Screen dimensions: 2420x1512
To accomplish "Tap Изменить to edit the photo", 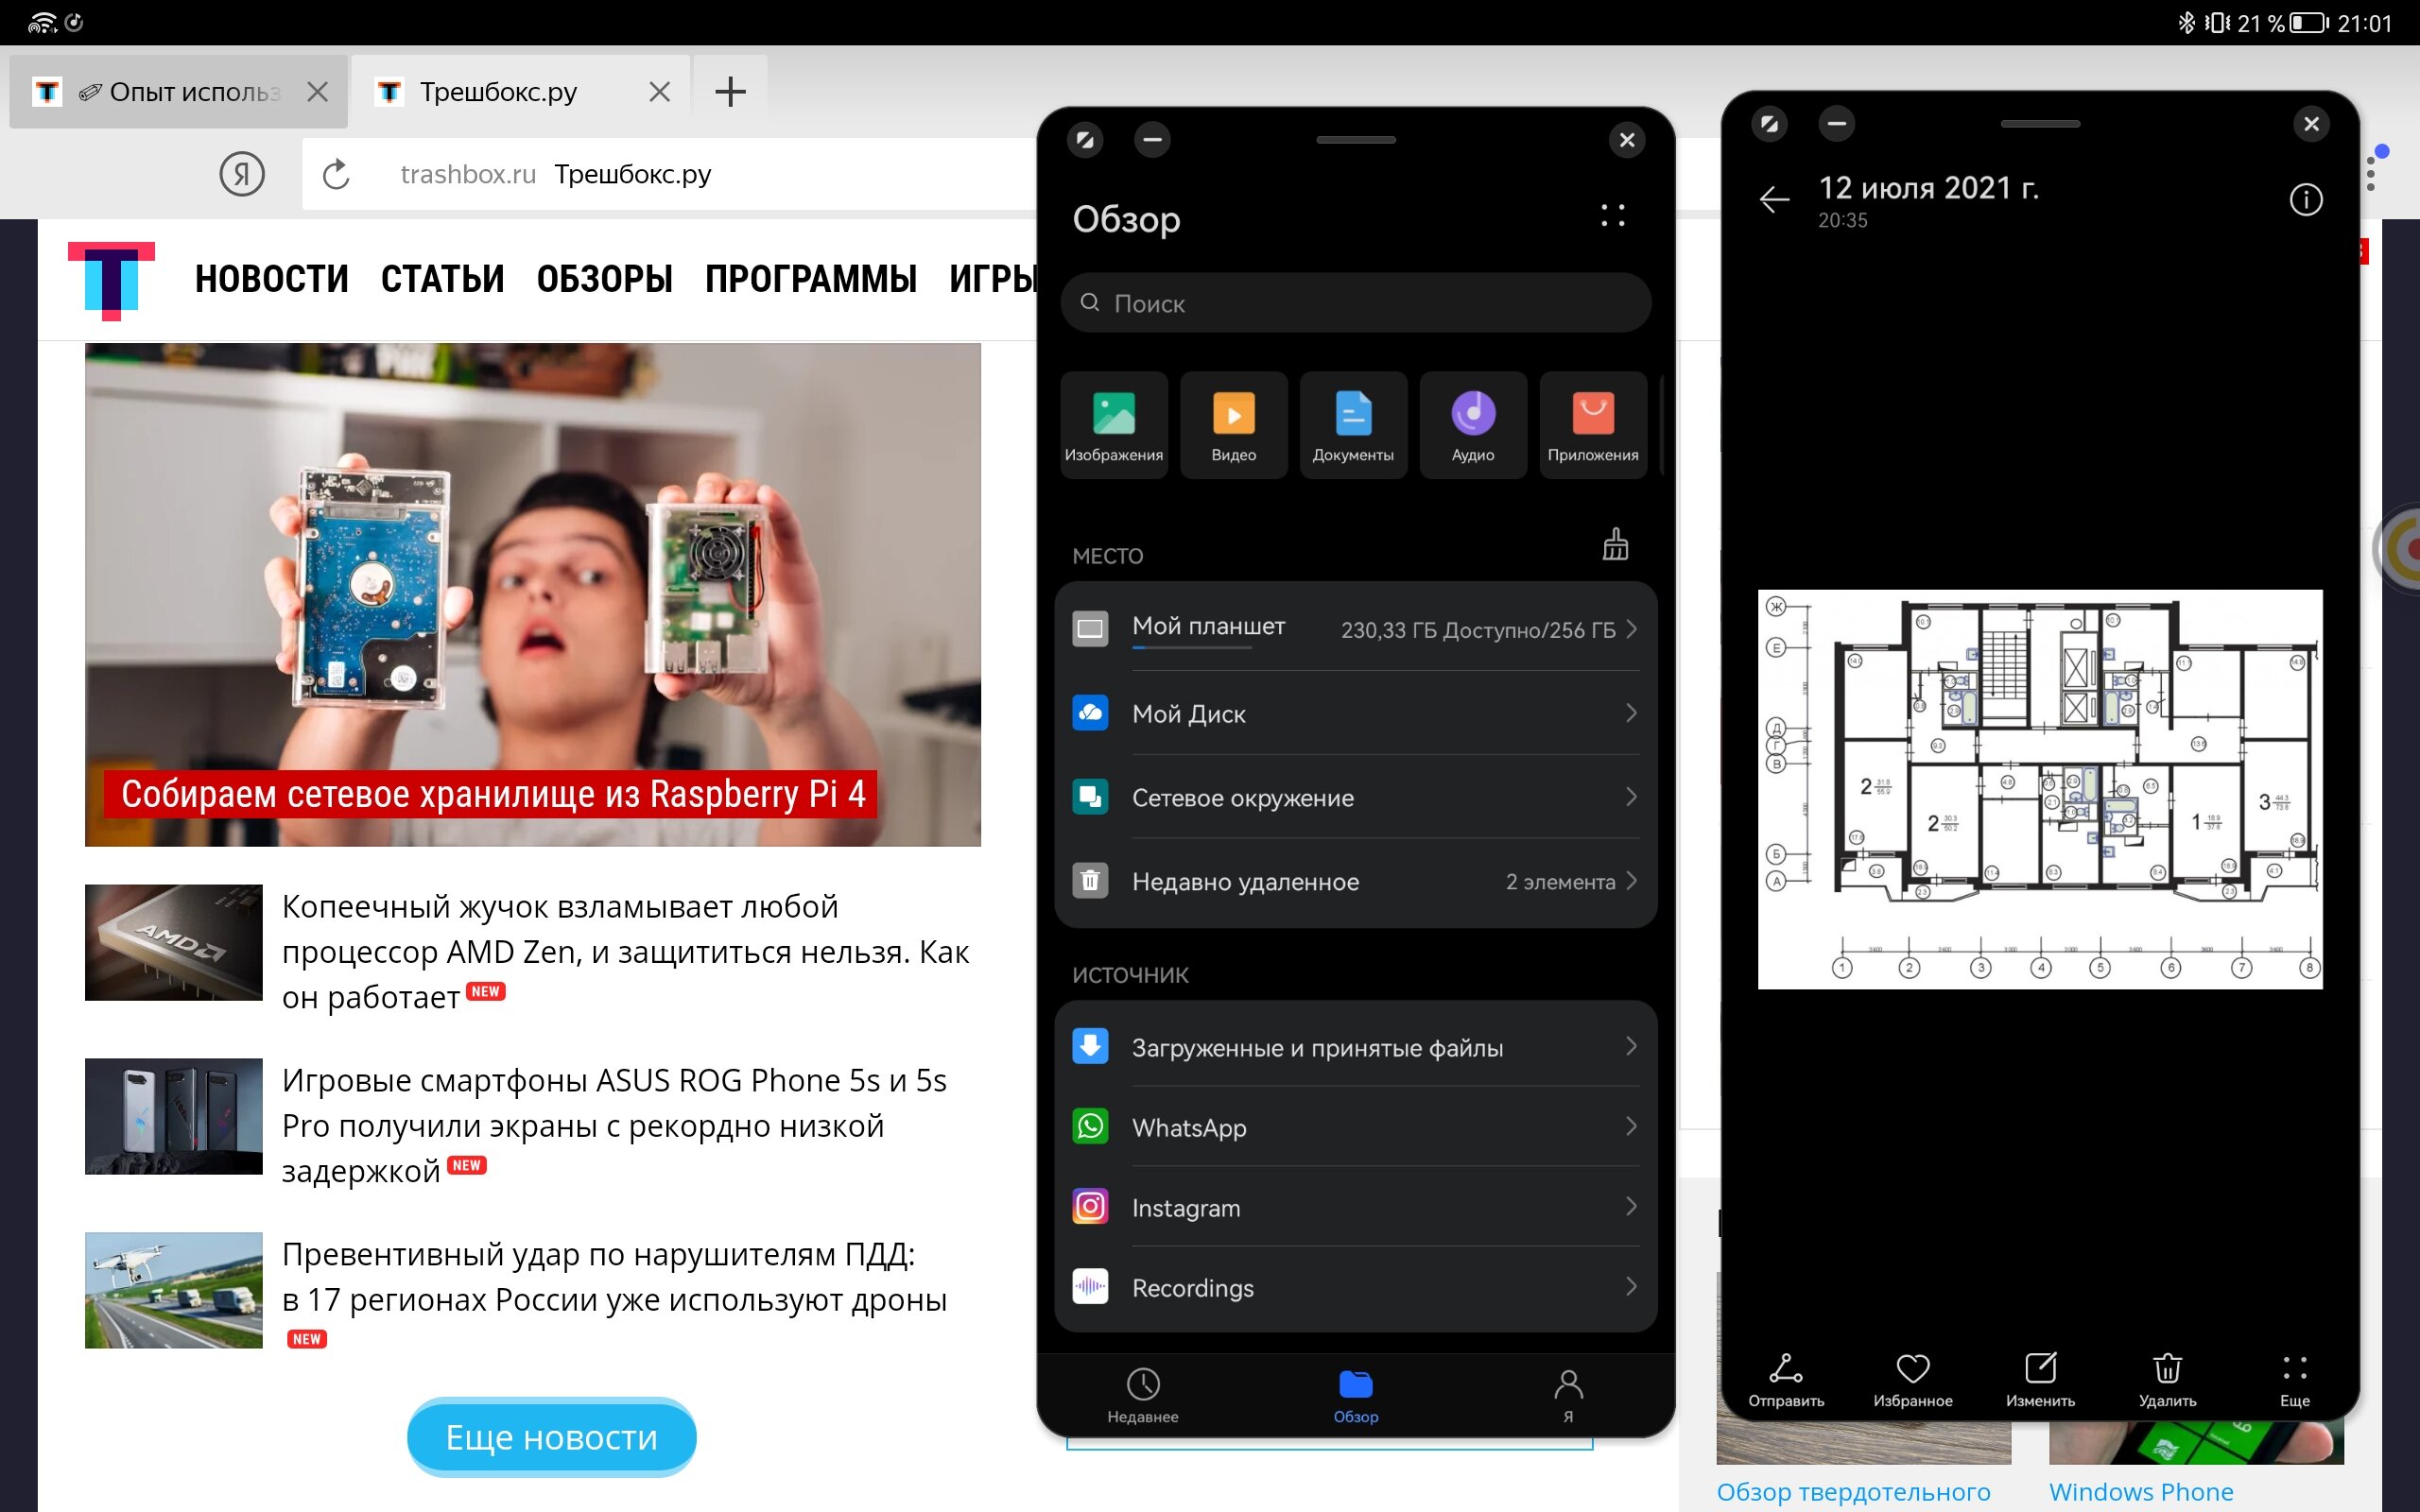I will (2040, 1379).
